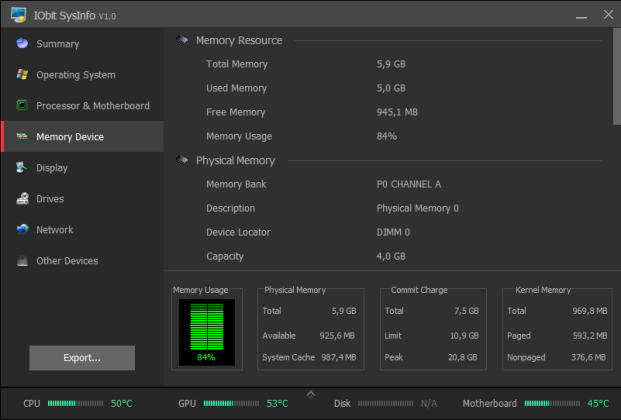This screenshot has width=621, height=420.
Task: Click the Kernel Memory Total 969,8 MB
Action: pyautogui.click(x=590, y=311)
